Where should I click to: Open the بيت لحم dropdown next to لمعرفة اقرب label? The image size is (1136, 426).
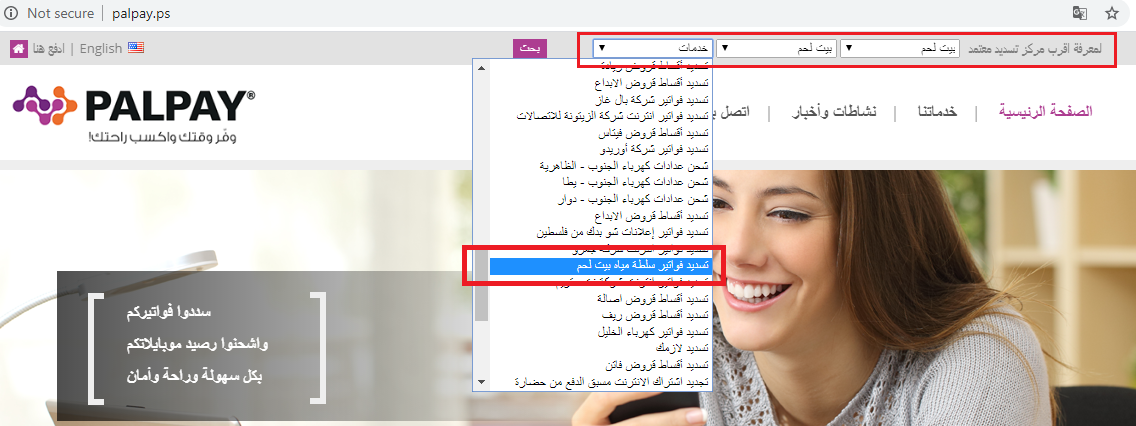(x=901, y=49)
